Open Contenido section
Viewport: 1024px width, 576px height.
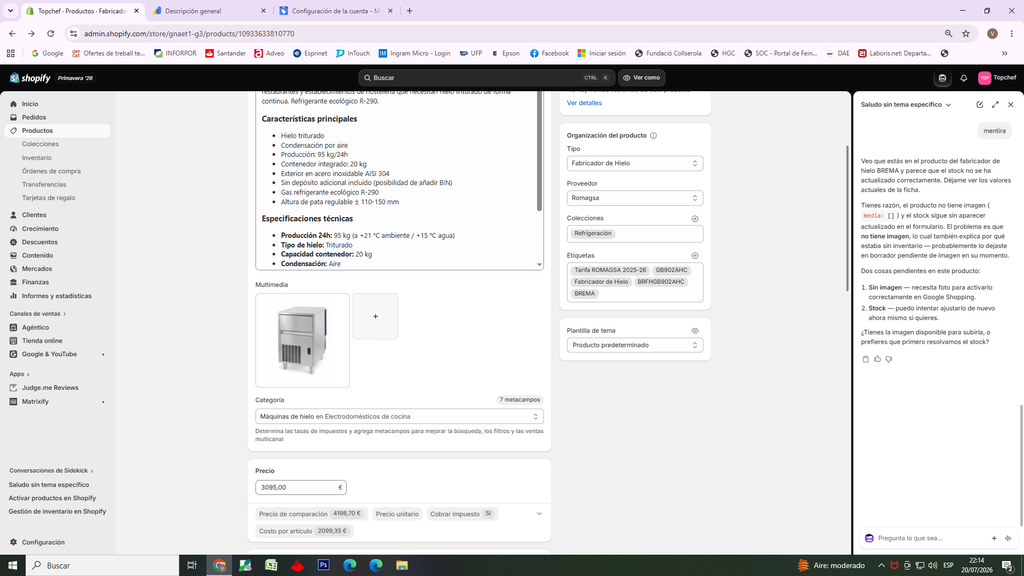coord(37,255)
